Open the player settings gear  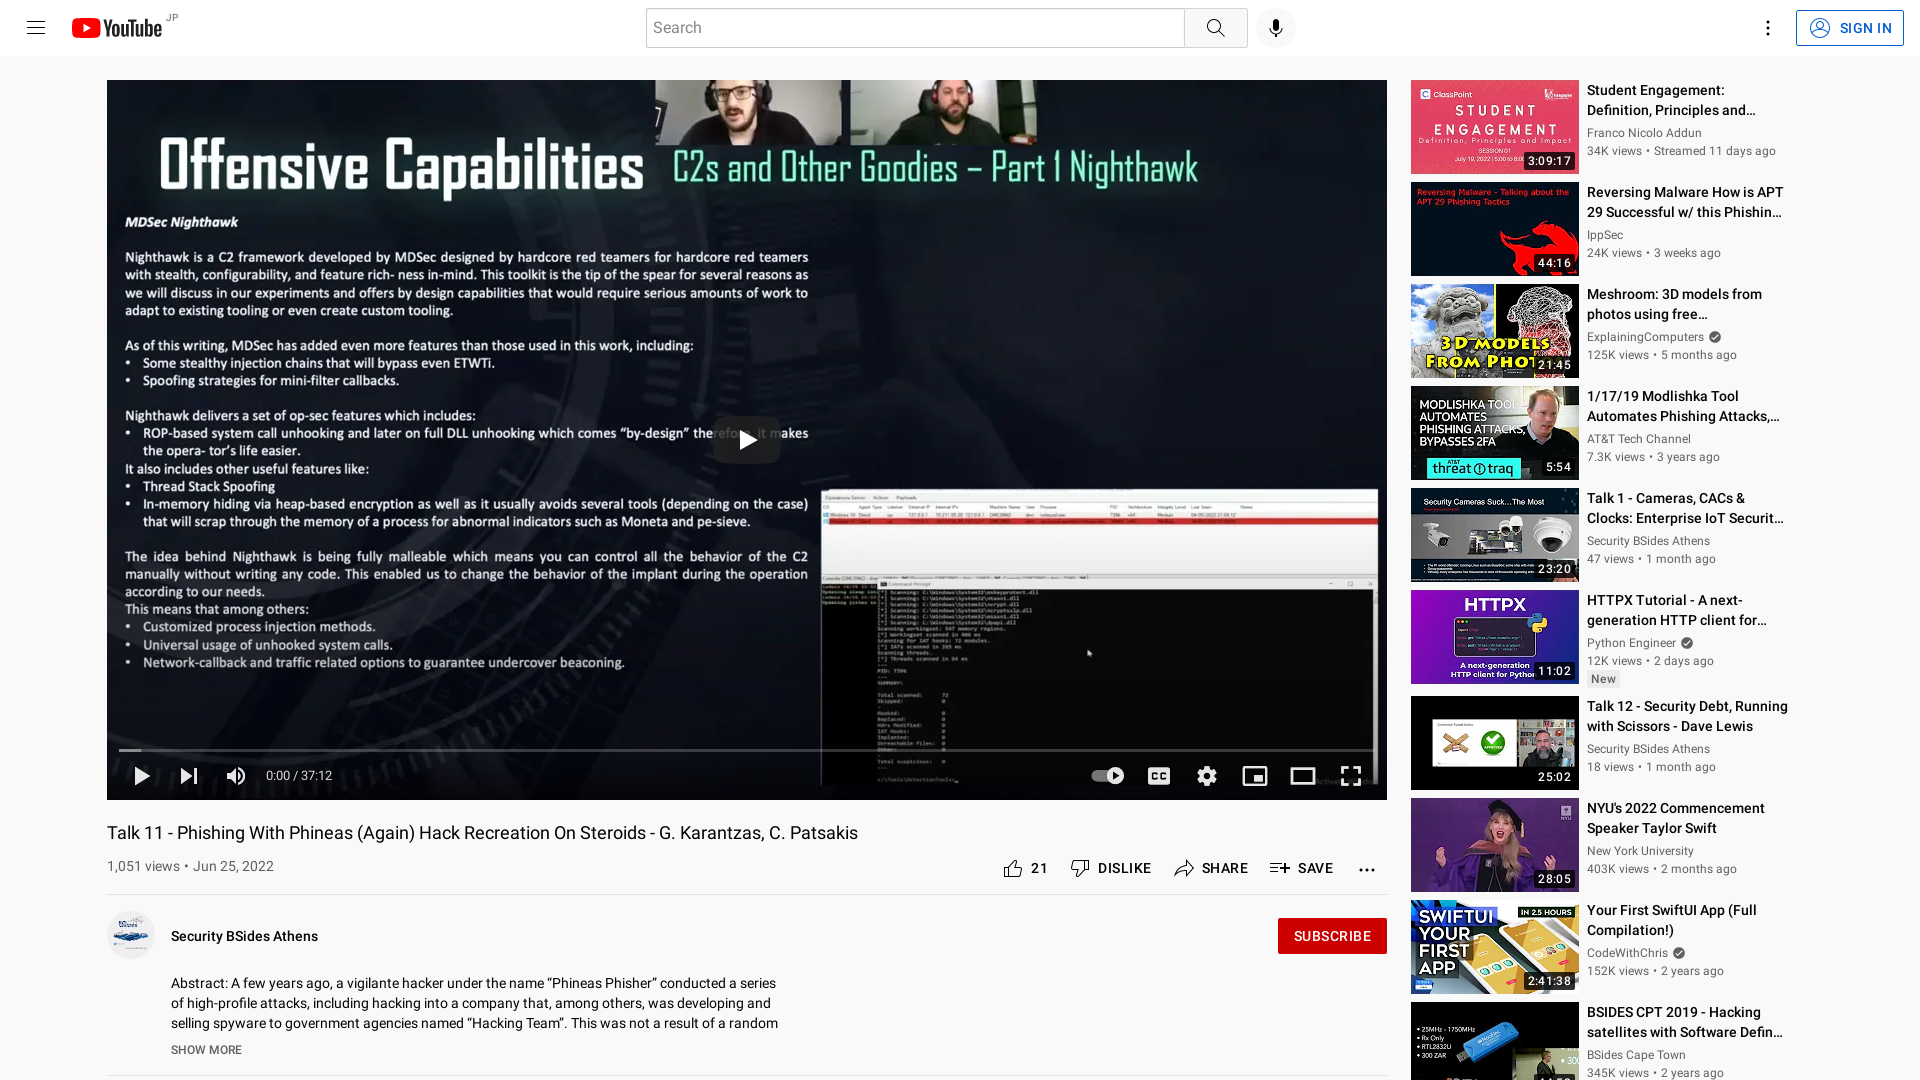pos(1206,775)
